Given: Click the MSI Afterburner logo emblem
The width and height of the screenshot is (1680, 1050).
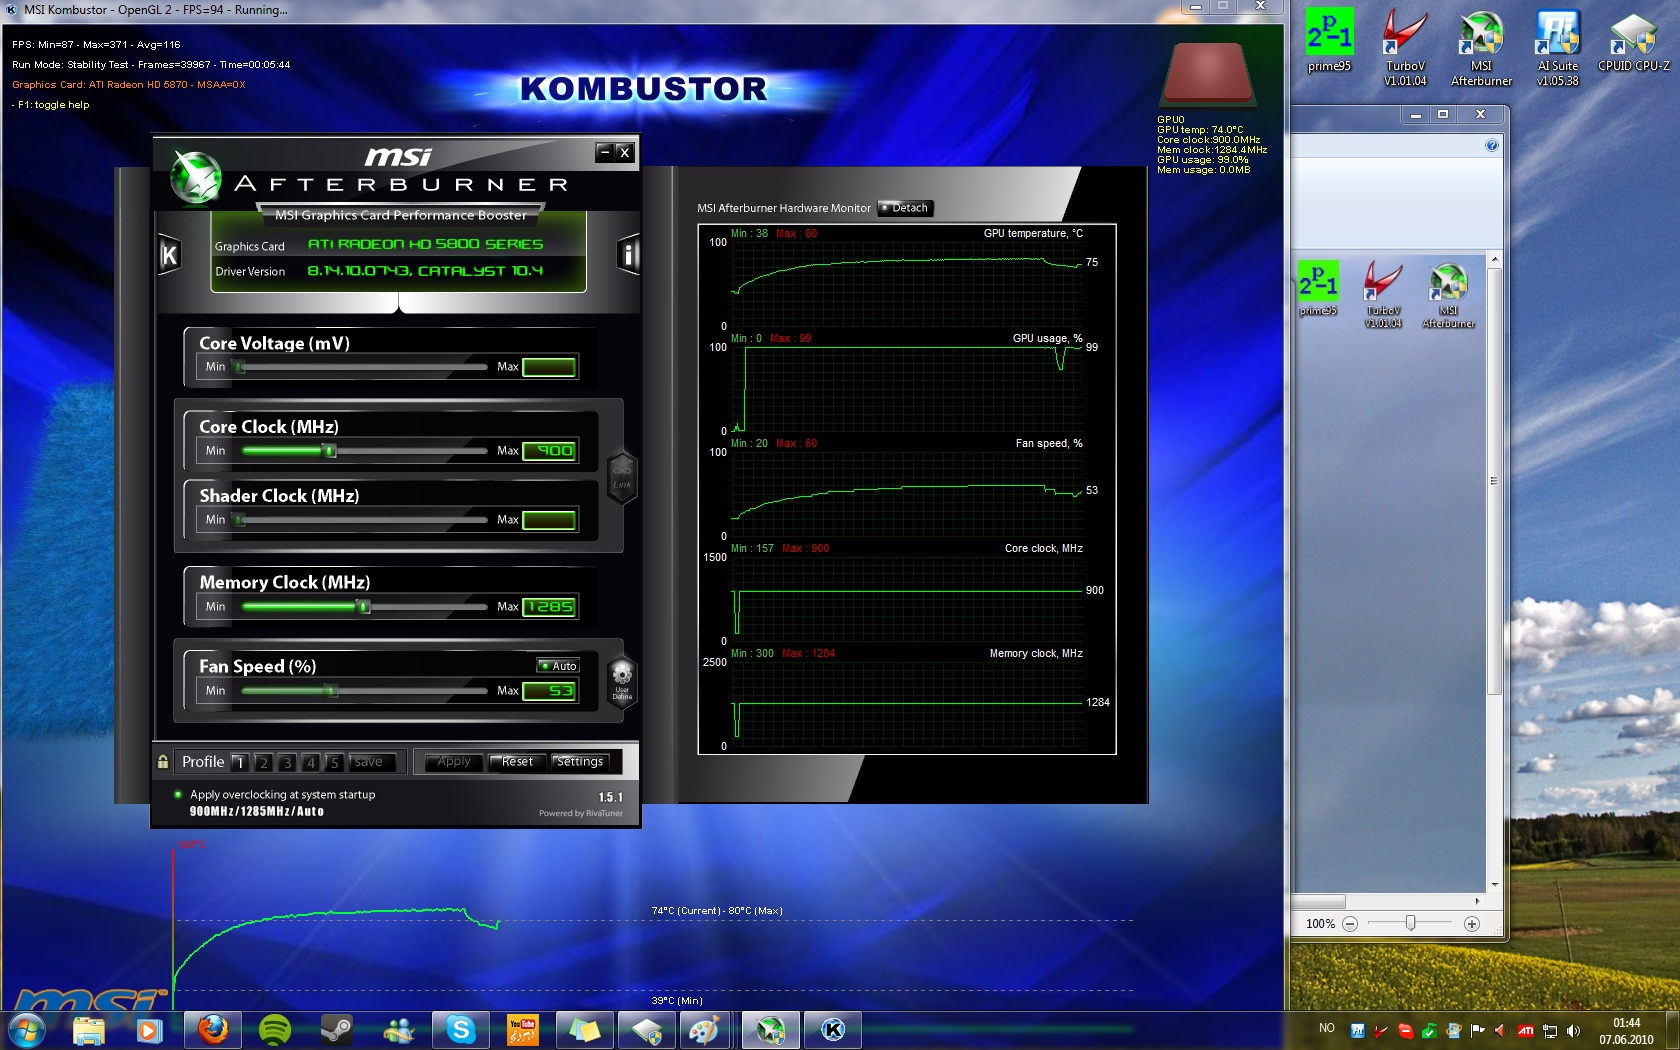Looking at the screenshot, I should [195, 177].
